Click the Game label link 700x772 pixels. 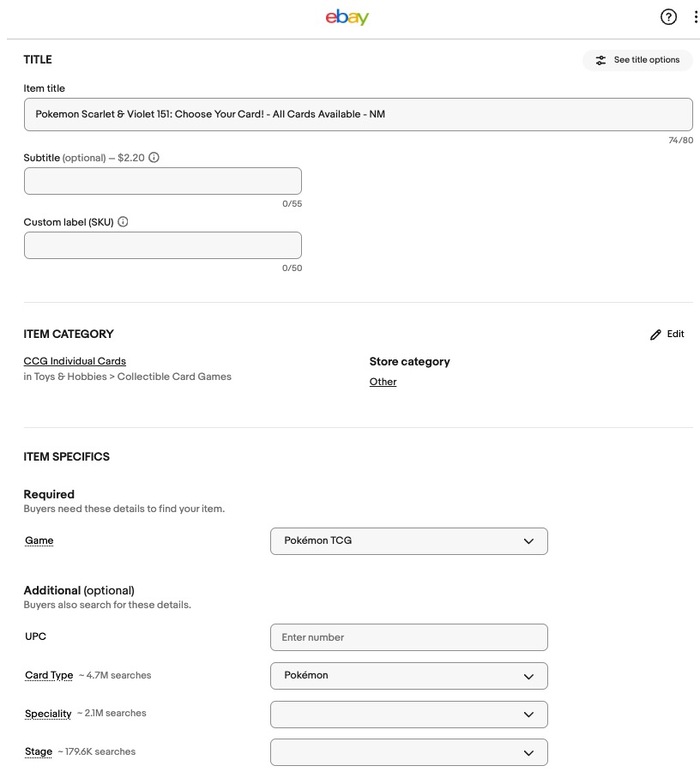(x=39, y=541)
